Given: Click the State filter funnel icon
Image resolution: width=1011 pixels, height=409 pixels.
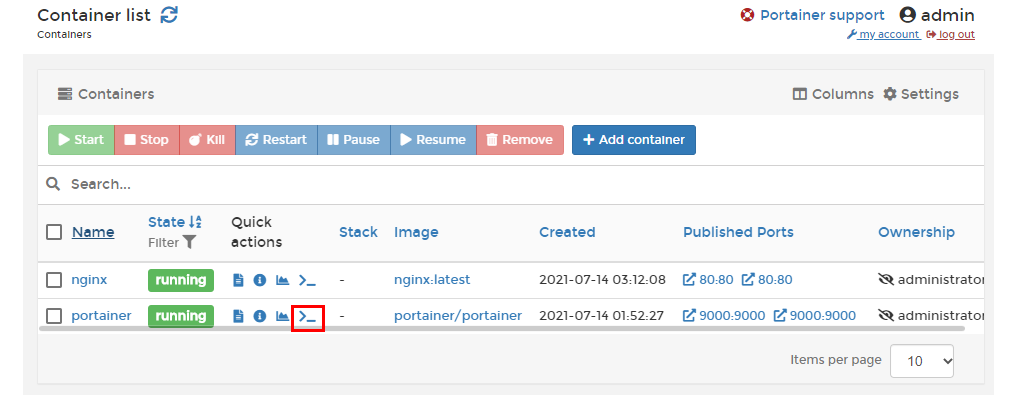Looking at the screenshot, I should pyautogui.click(x=189, y=243).
